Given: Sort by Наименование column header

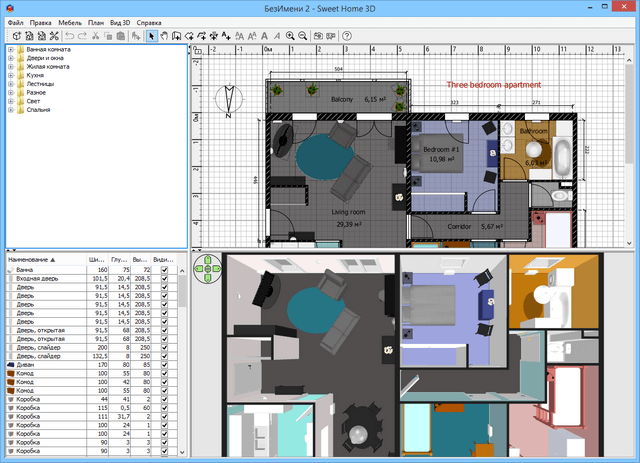Looking at the screenshot, I should 34,259.
